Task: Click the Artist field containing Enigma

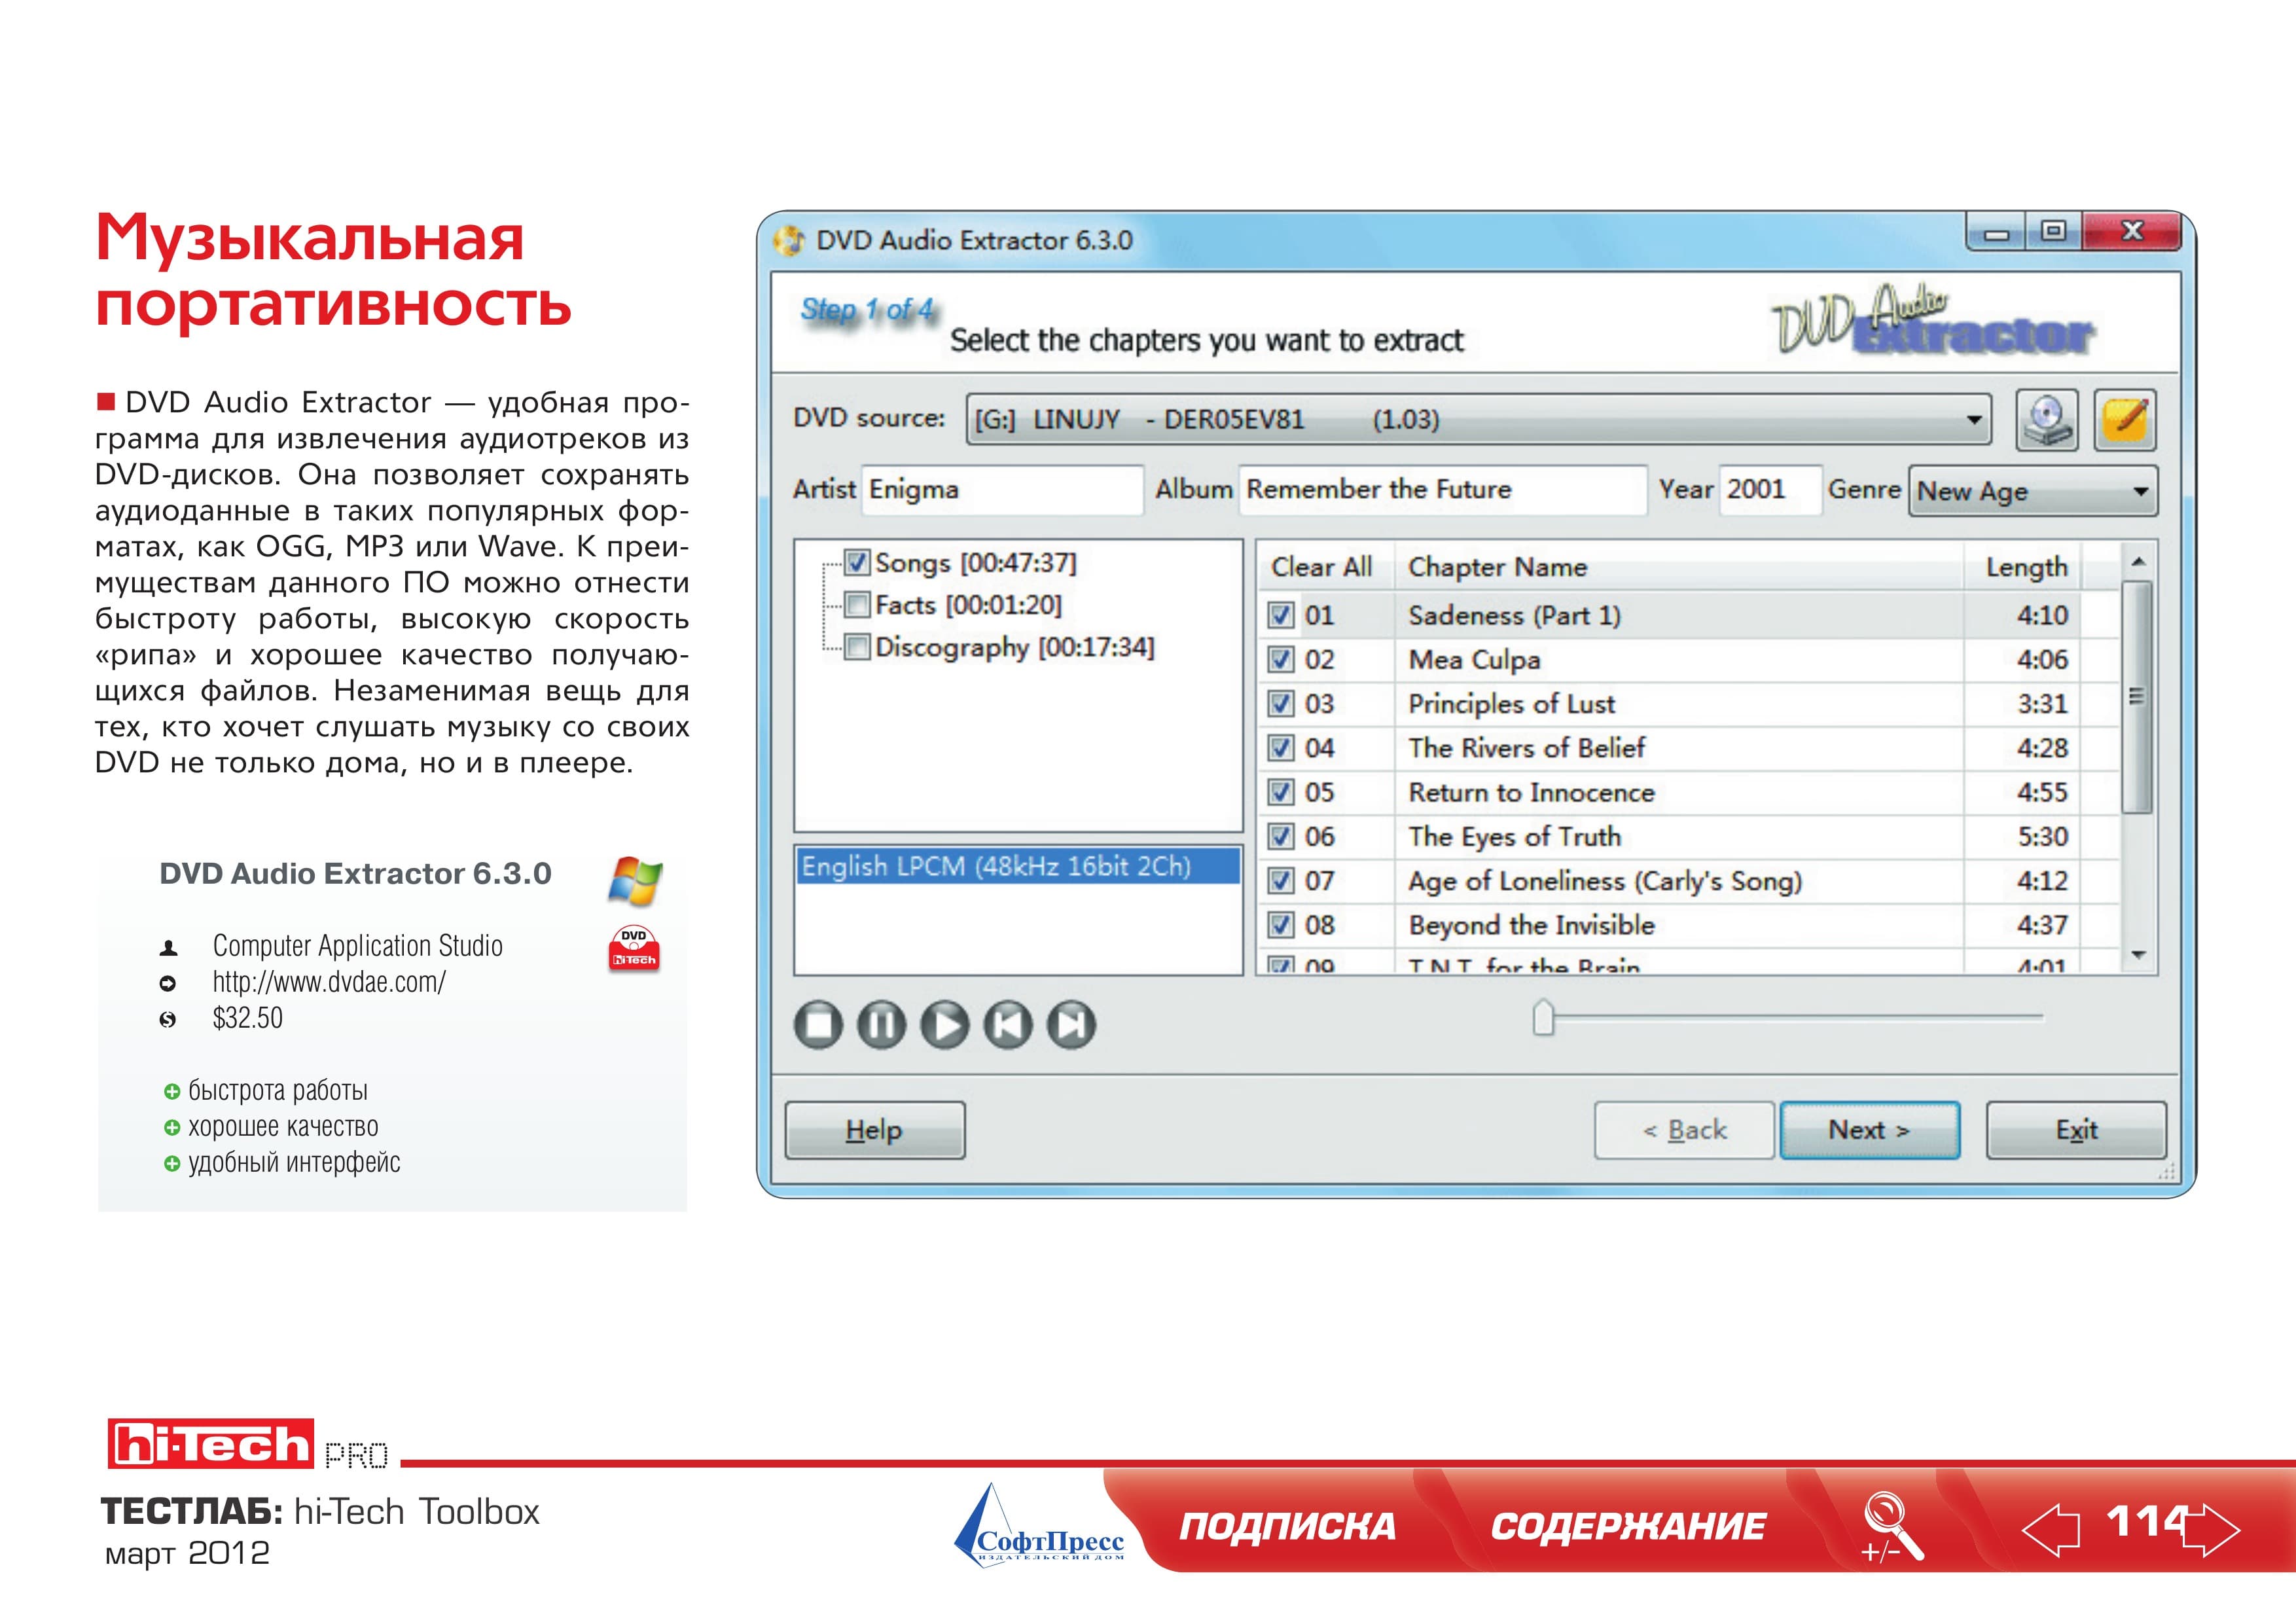Action: pyautogui.click(x=1002, y=490)
